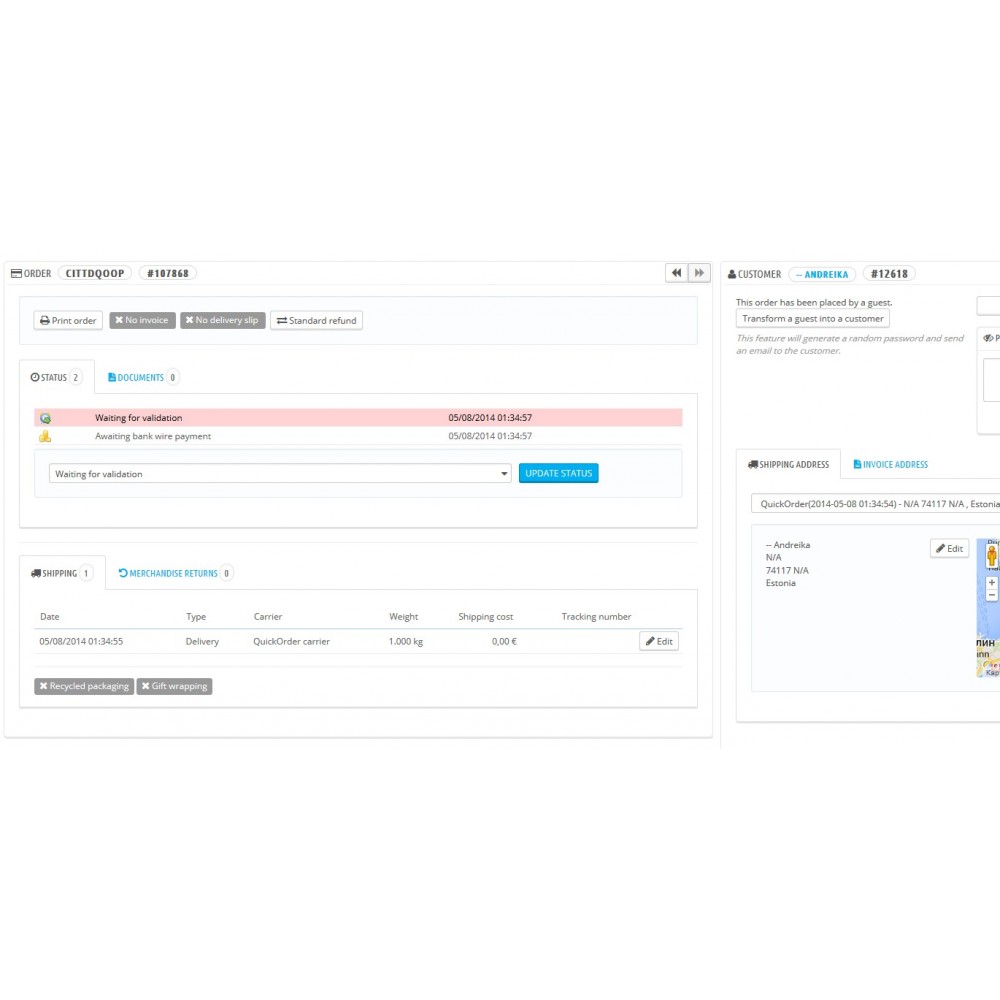Click the Carrier column header

pos(268,617)
